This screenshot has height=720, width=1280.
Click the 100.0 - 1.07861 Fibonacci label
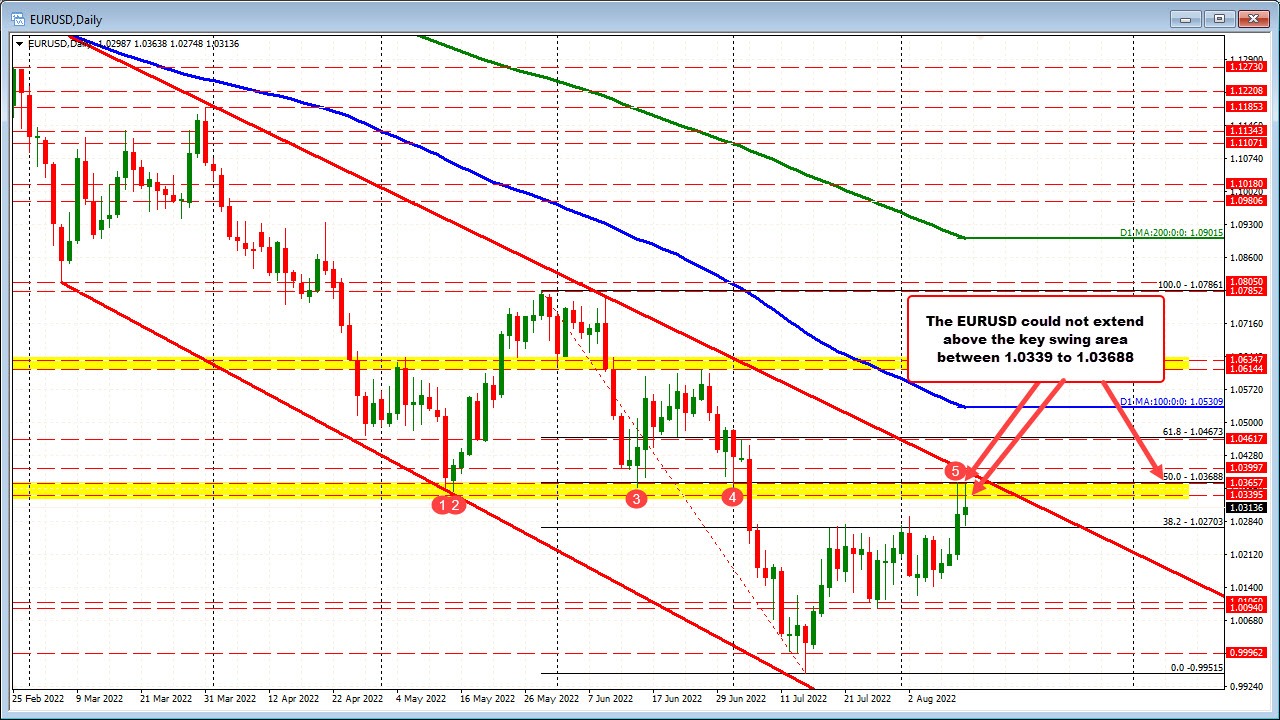pyautogui.click(x=1190, y=285)
